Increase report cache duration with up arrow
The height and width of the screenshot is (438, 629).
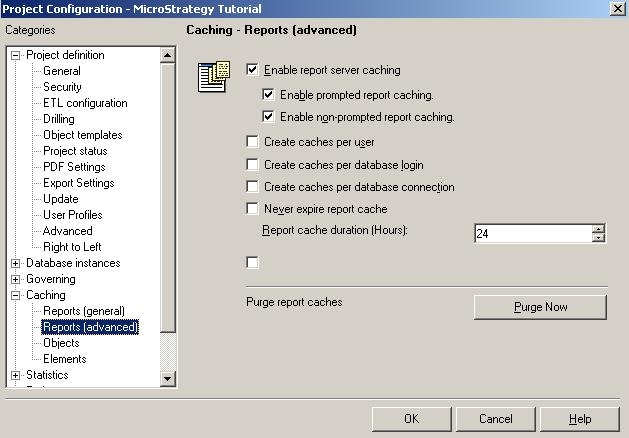click(598, 229)
